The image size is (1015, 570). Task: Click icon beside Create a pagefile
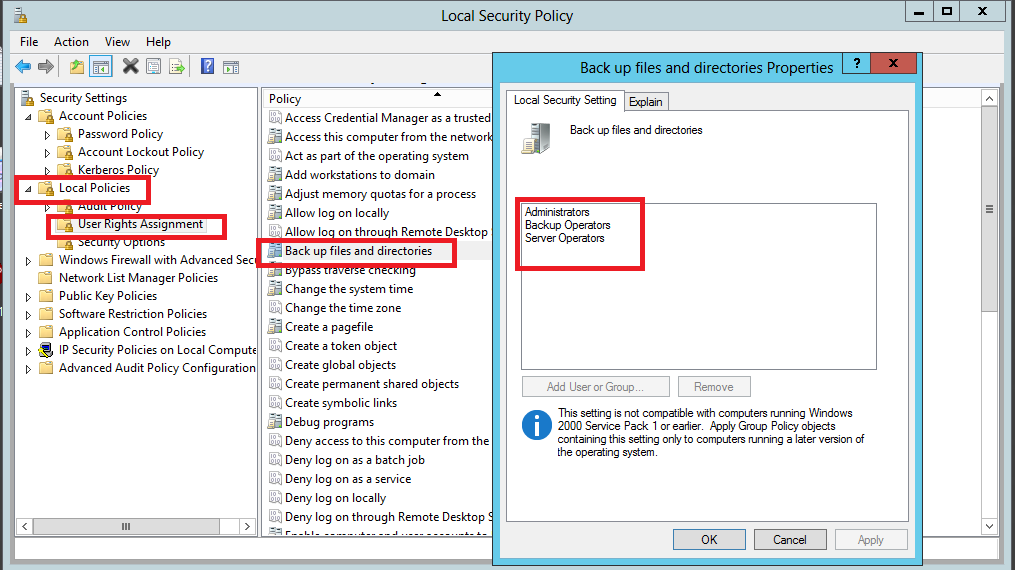pos(275,327)
